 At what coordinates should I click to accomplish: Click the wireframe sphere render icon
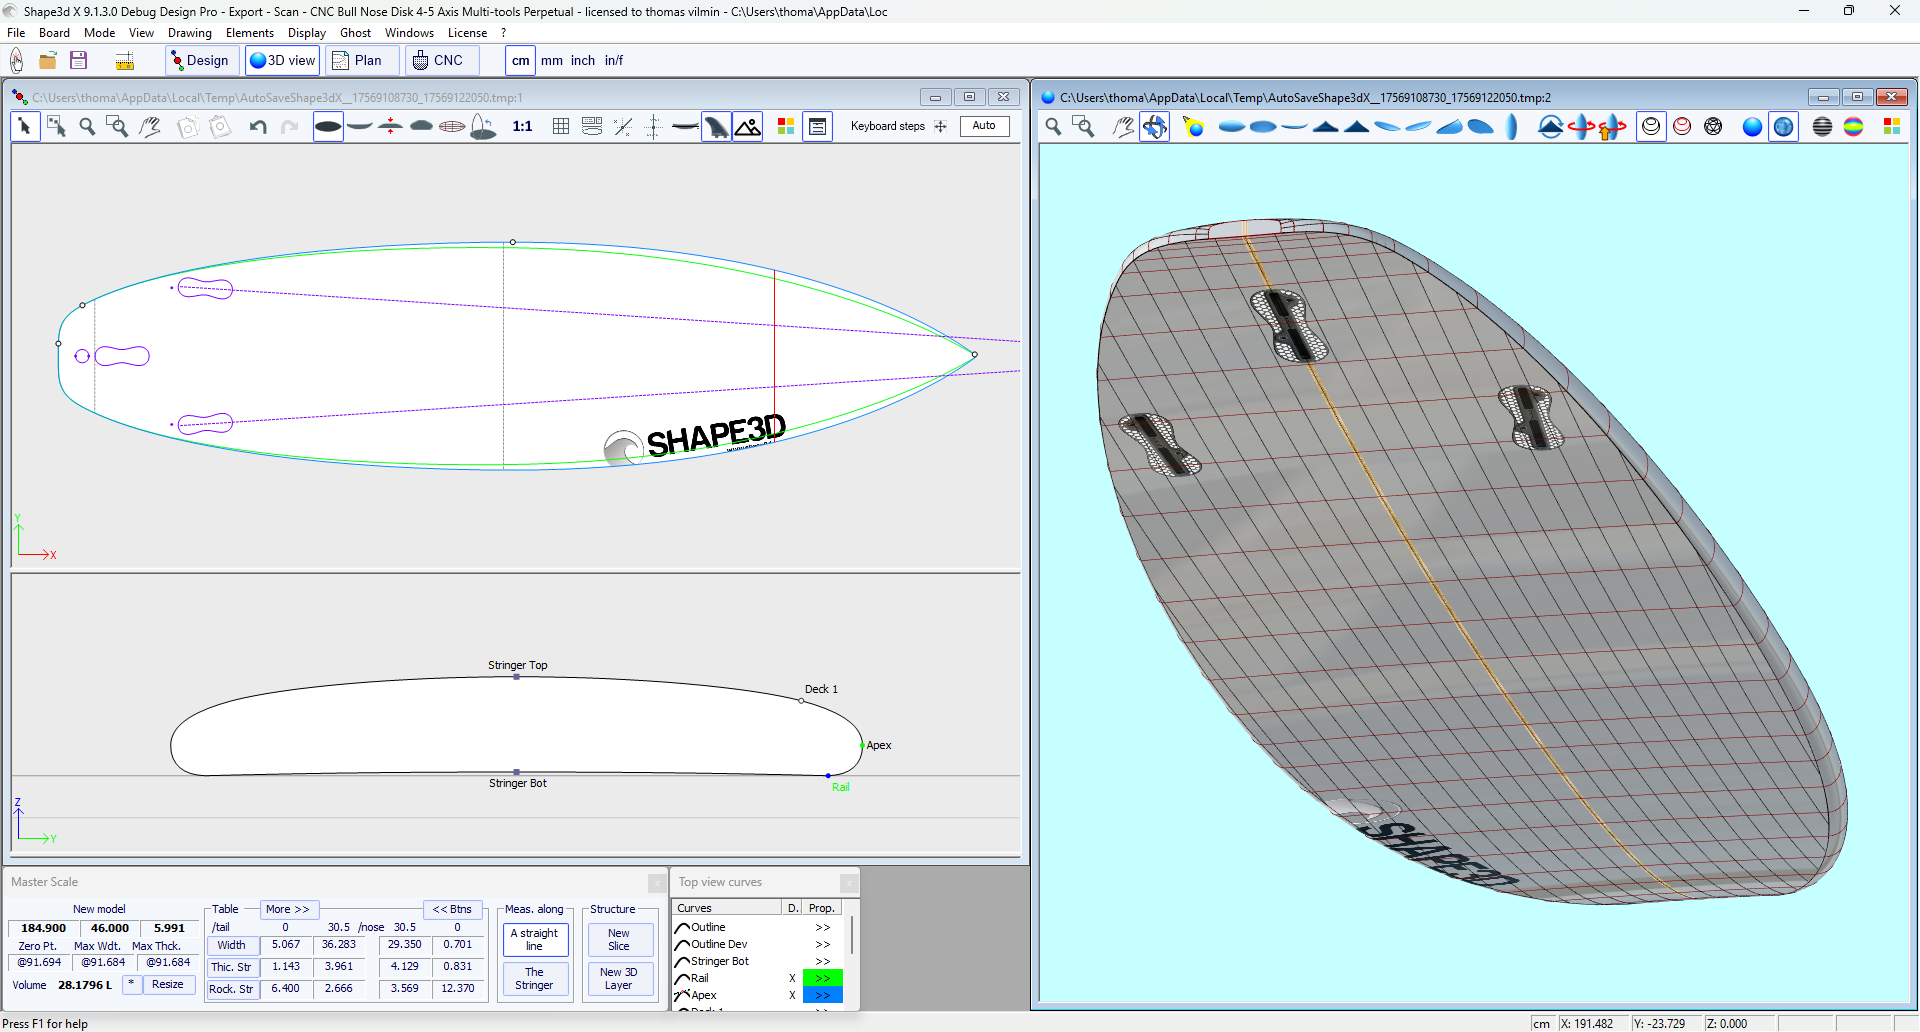[x=1713, y=127]
